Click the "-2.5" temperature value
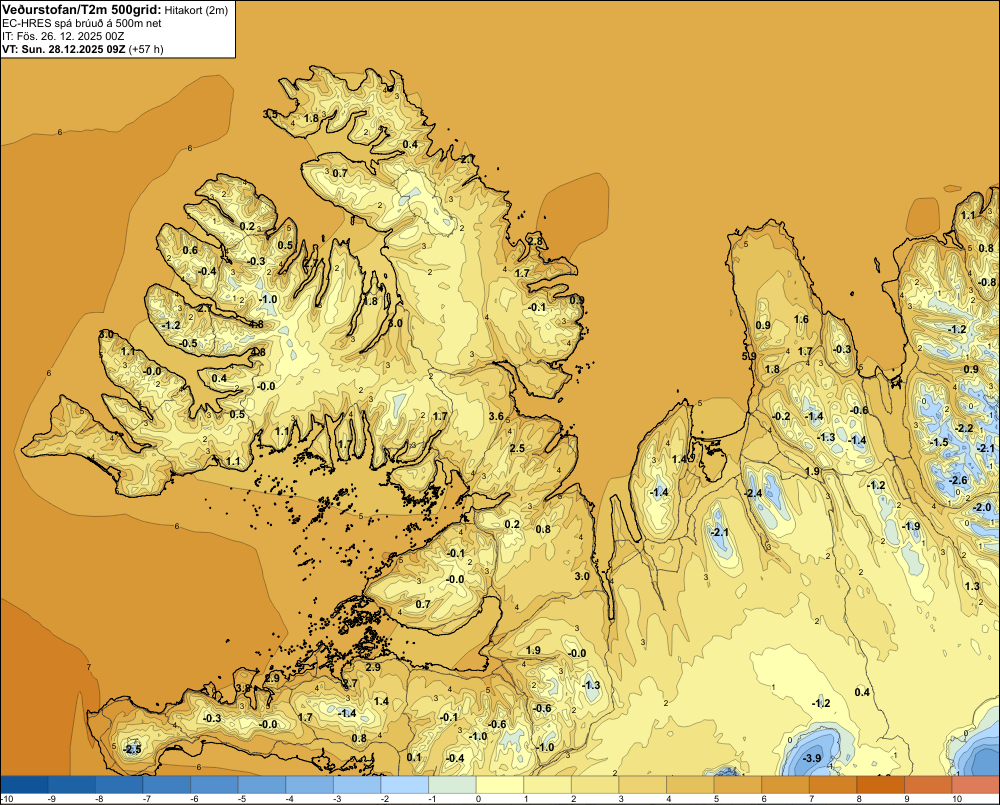The width and height of the screenshot is (1000, 805). pos(133,749)
